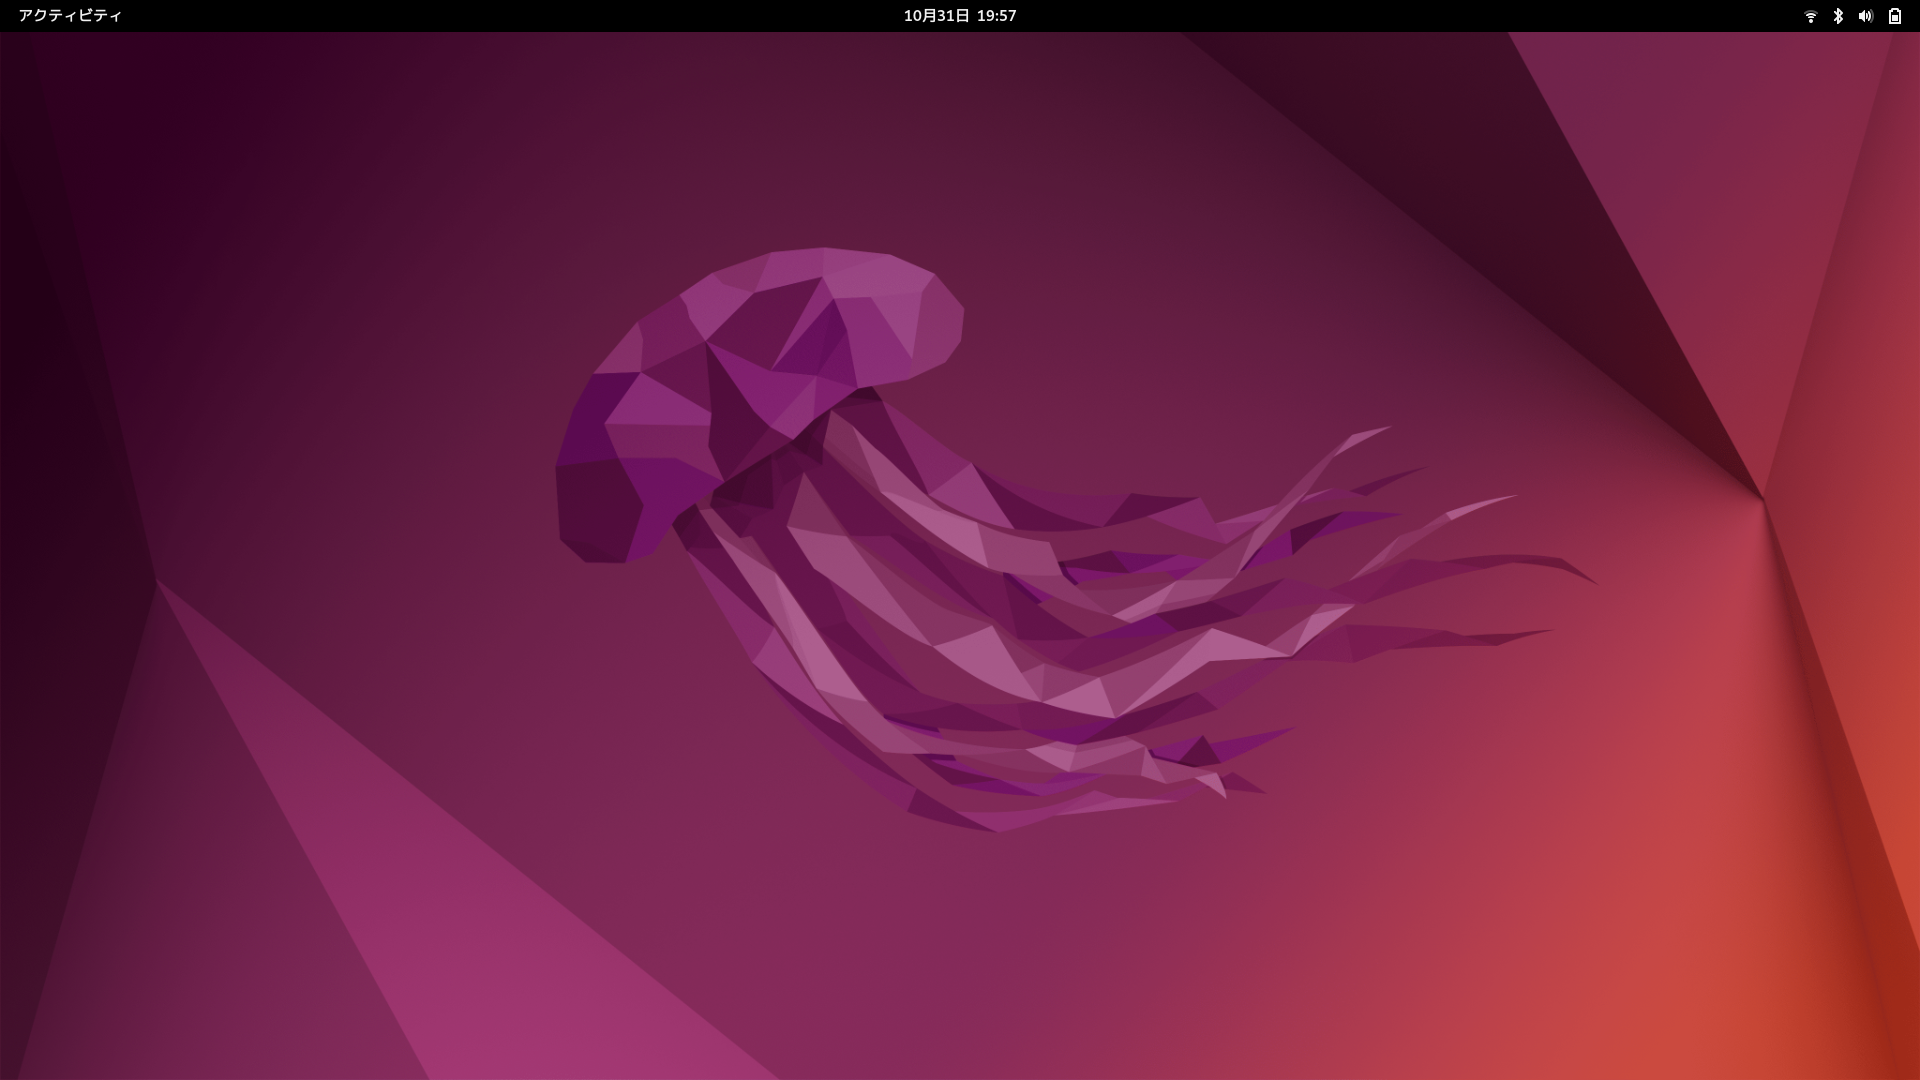This screenshot has height=1080, width=1920.
Task: Click the time 19:57 in top bar
Action: pyautogui.click(x=996, y=16)
